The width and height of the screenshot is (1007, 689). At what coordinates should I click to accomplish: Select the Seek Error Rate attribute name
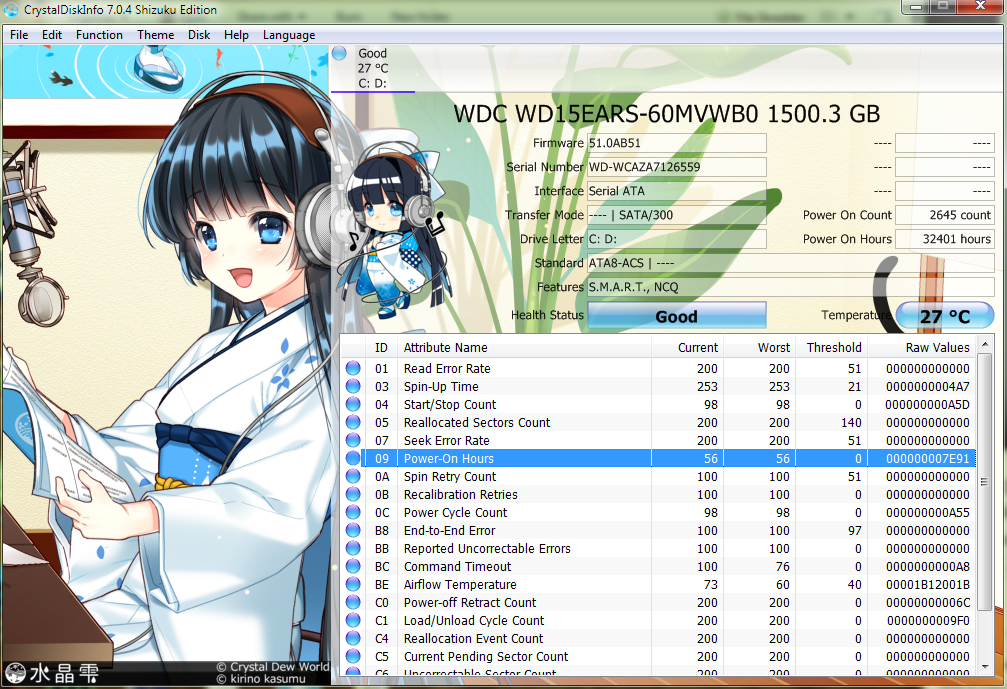446,440
